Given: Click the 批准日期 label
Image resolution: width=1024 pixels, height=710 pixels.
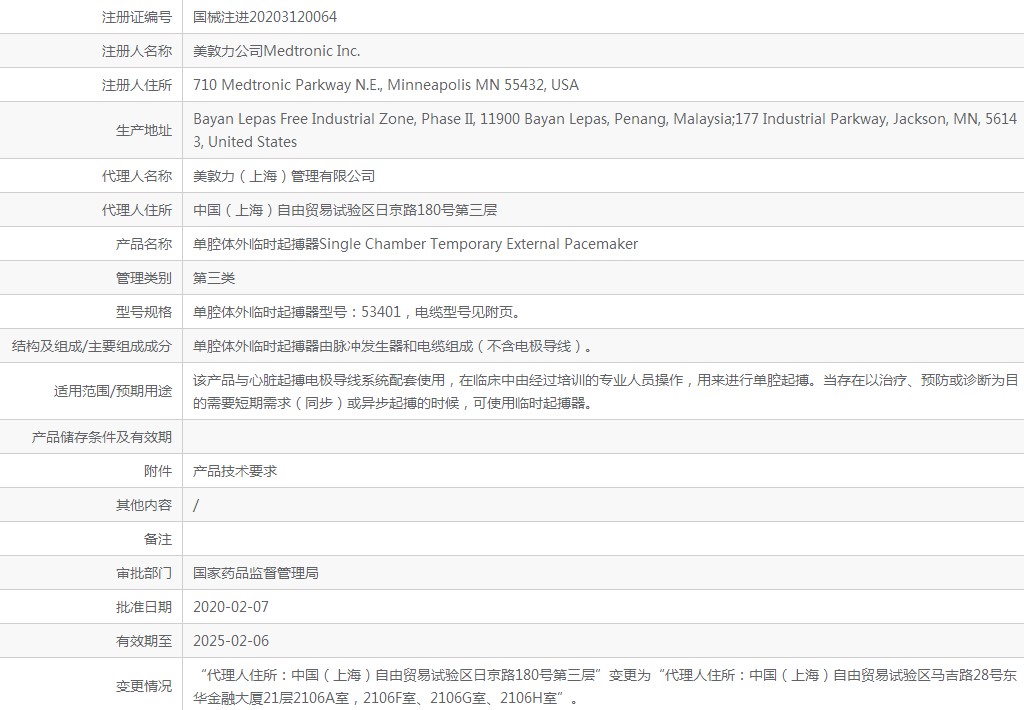Looking at the screenshot, I should tap(144, 607).
